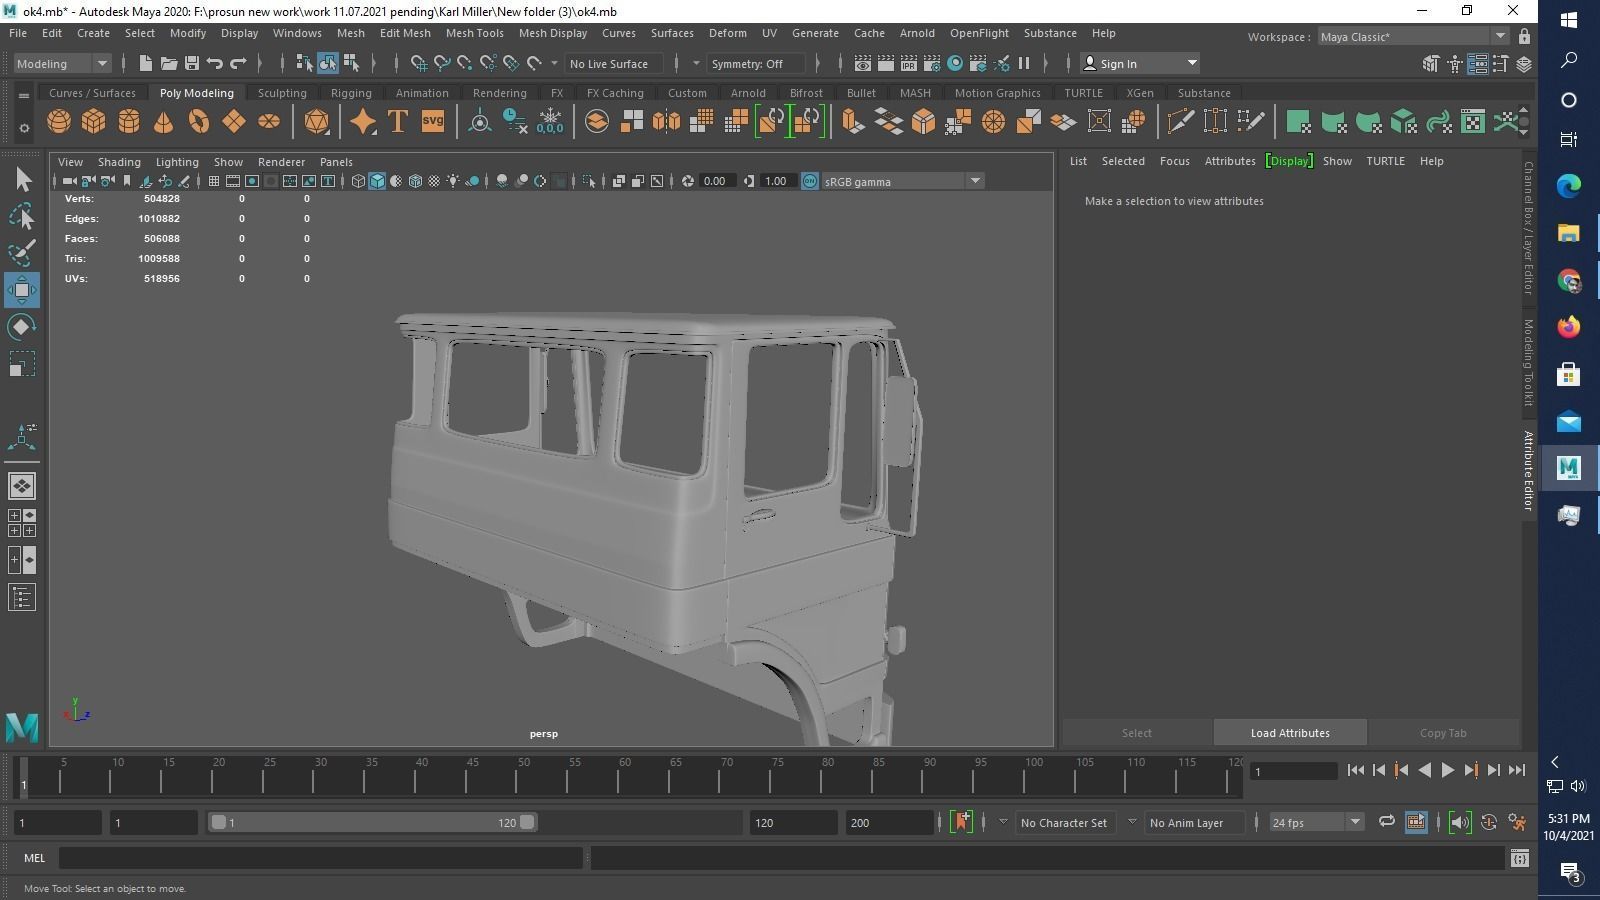Open the Edit Mesh menu
This screenshot has width=1600, height=900.
[x=405, y=33]
